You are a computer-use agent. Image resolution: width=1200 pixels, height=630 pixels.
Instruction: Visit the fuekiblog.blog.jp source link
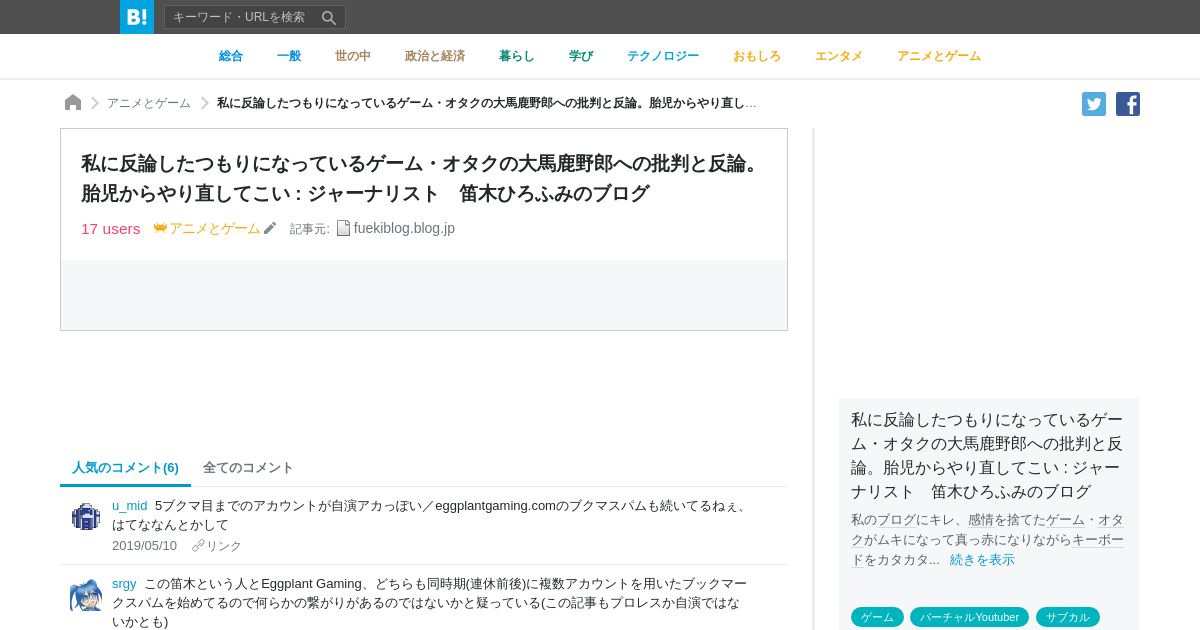[x=404, y=228]
